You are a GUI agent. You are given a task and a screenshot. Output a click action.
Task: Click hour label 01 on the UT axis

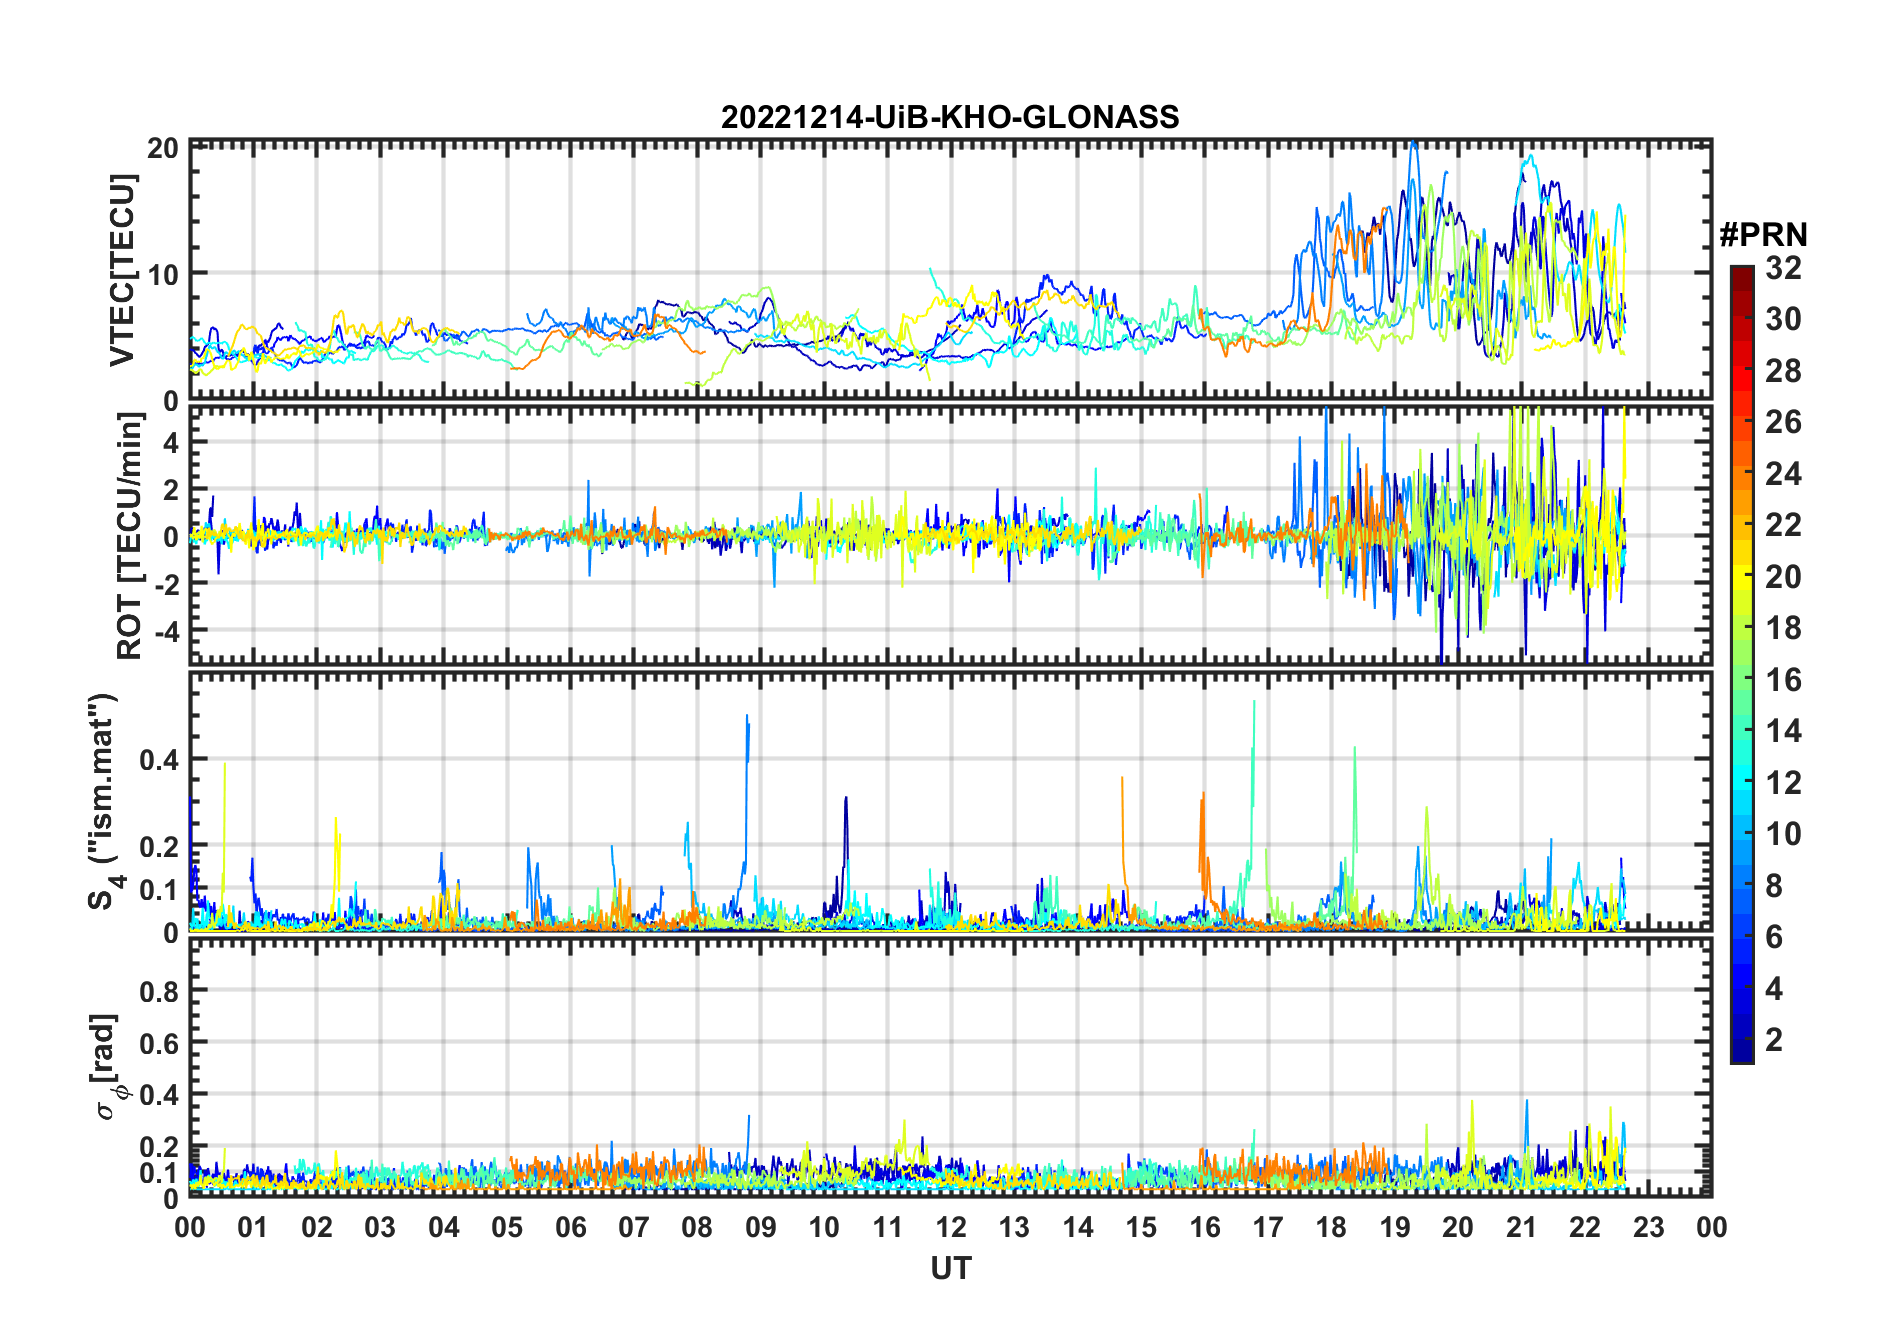(x=253, y=1227)
